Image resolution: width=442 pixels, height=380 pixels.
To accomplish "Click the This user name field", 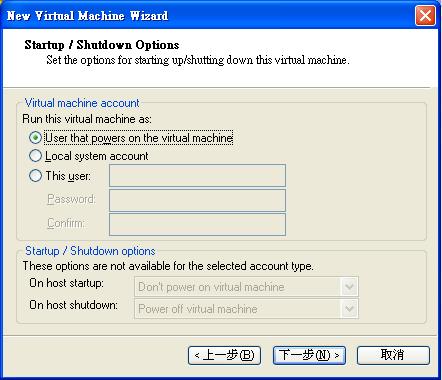I will coord(197,176).
